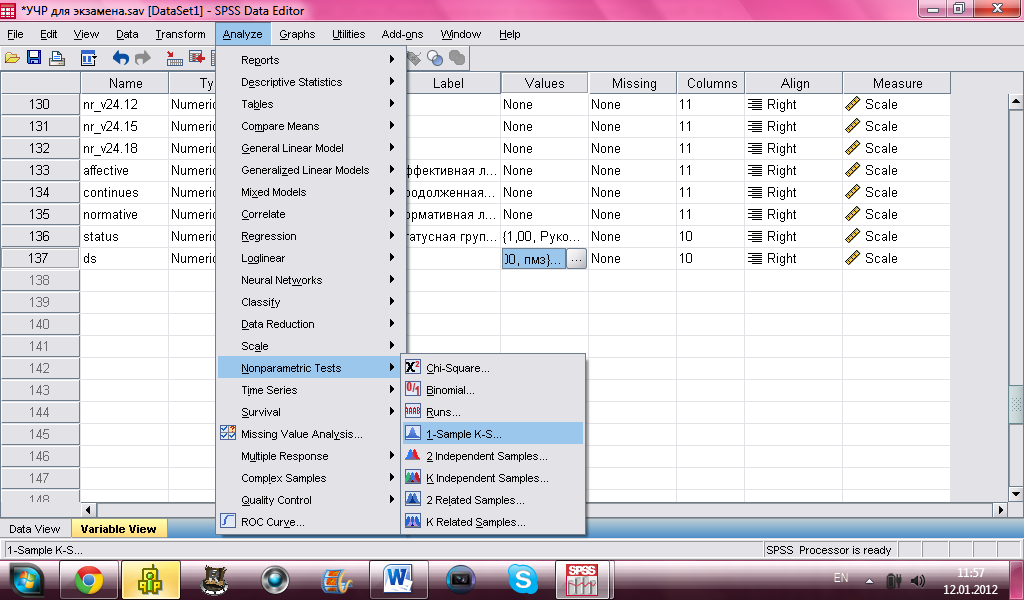Screen dimensions: 1024x600
Task: Click the Measure column header
Action: 897,83
